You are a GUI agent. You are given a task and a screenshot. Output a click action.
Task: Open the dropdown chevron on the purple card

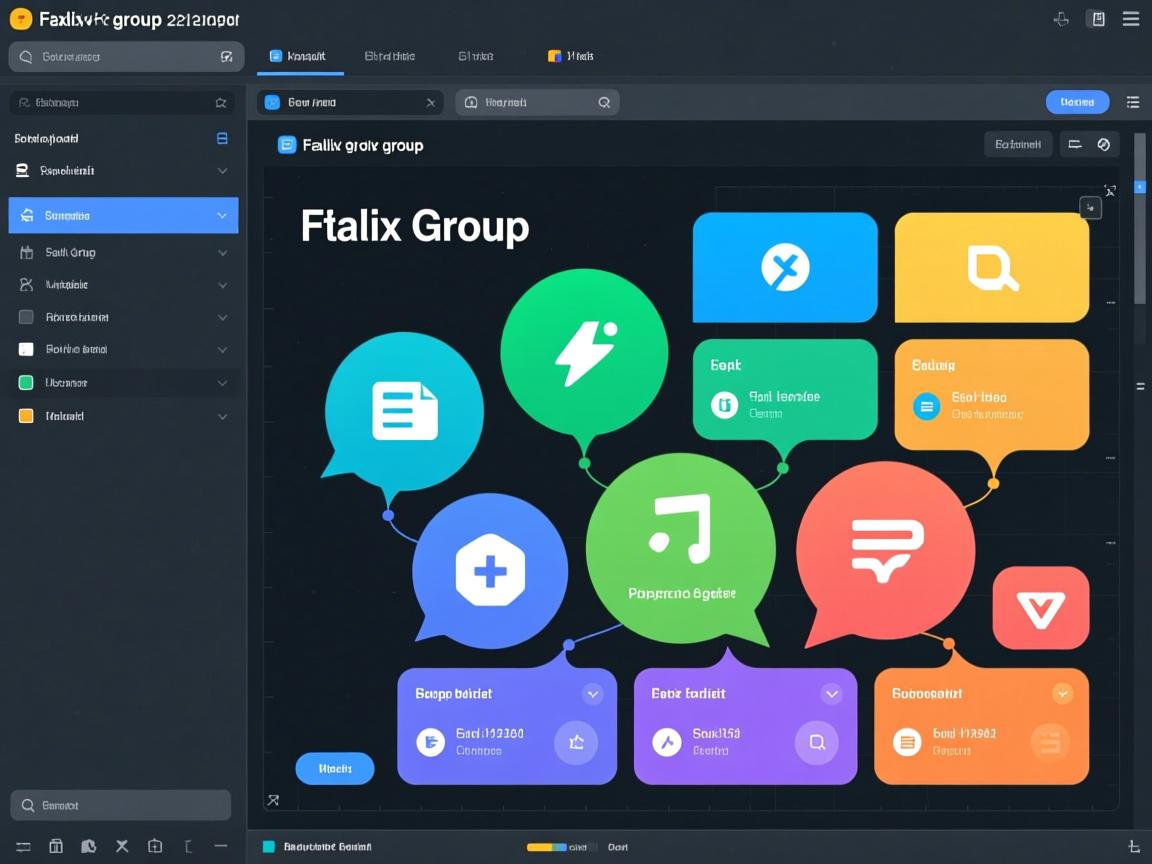(x=831, y=693)
